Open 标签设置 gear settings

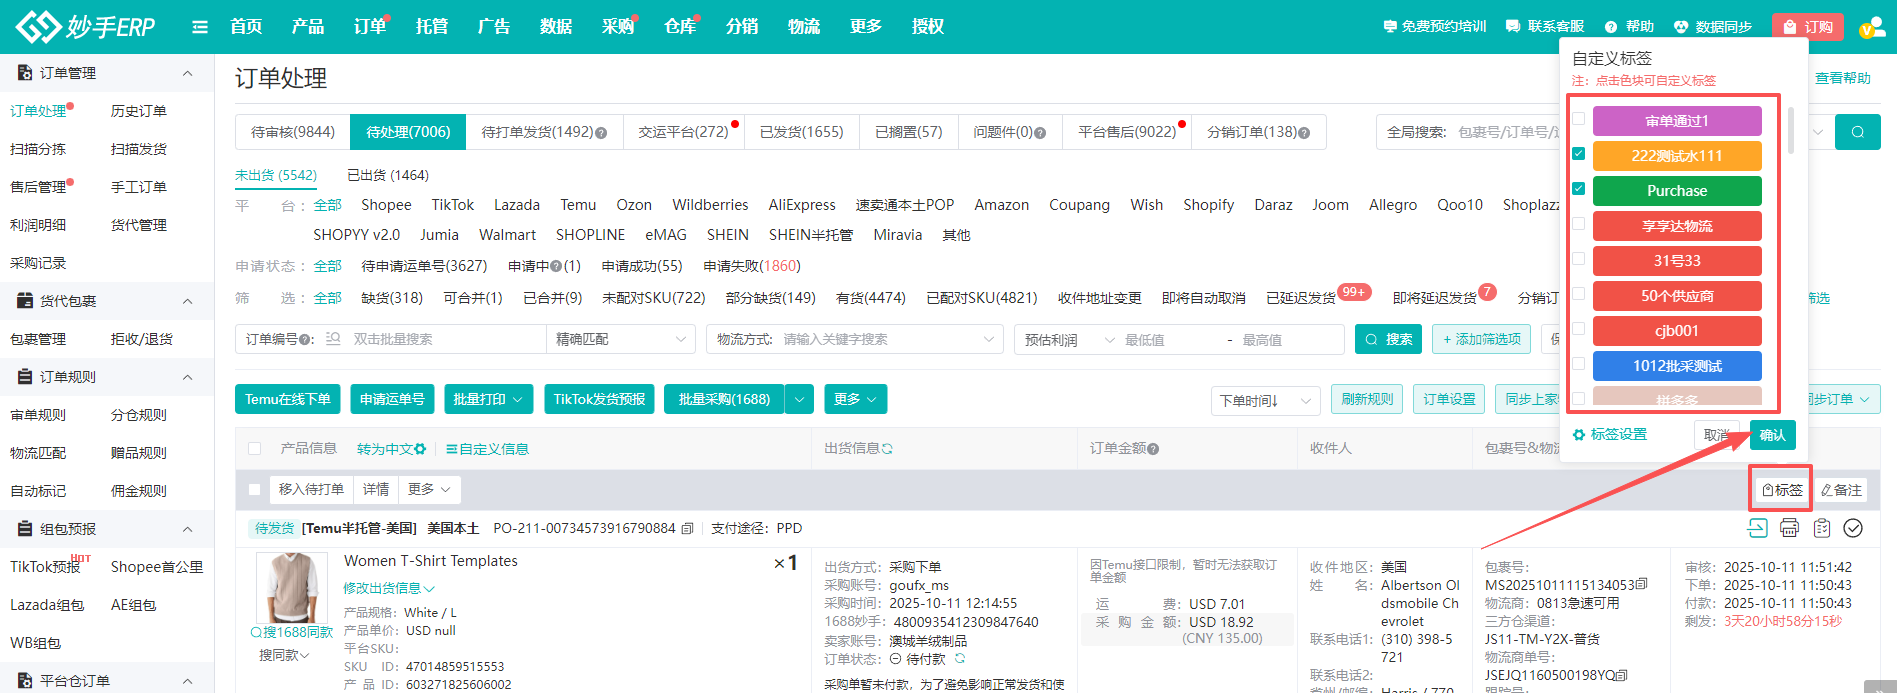click(x=1609, y=435)
